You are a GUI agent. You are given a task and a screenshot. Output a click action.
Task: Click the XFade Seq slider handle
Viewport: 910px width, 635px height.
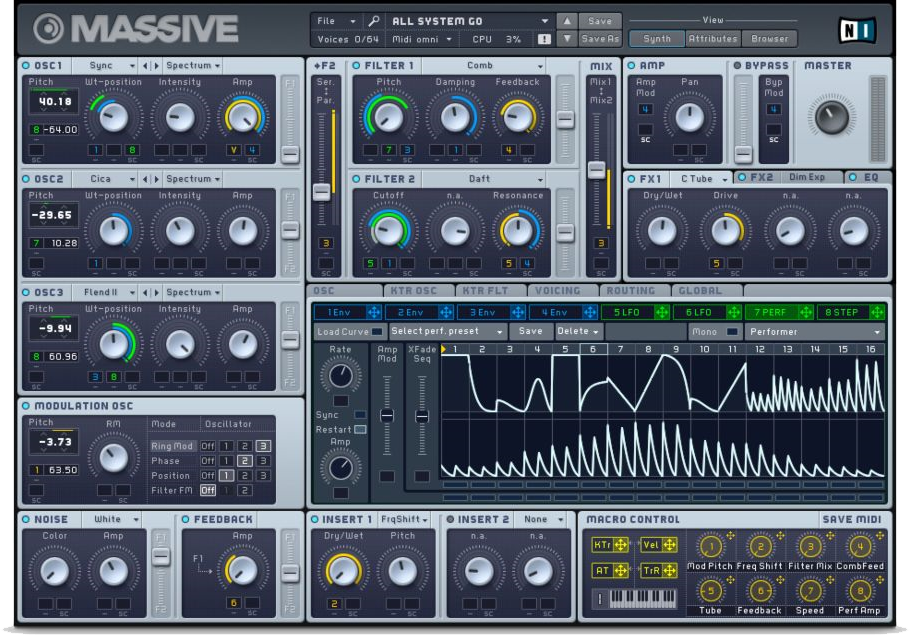[x=422, y=416]
